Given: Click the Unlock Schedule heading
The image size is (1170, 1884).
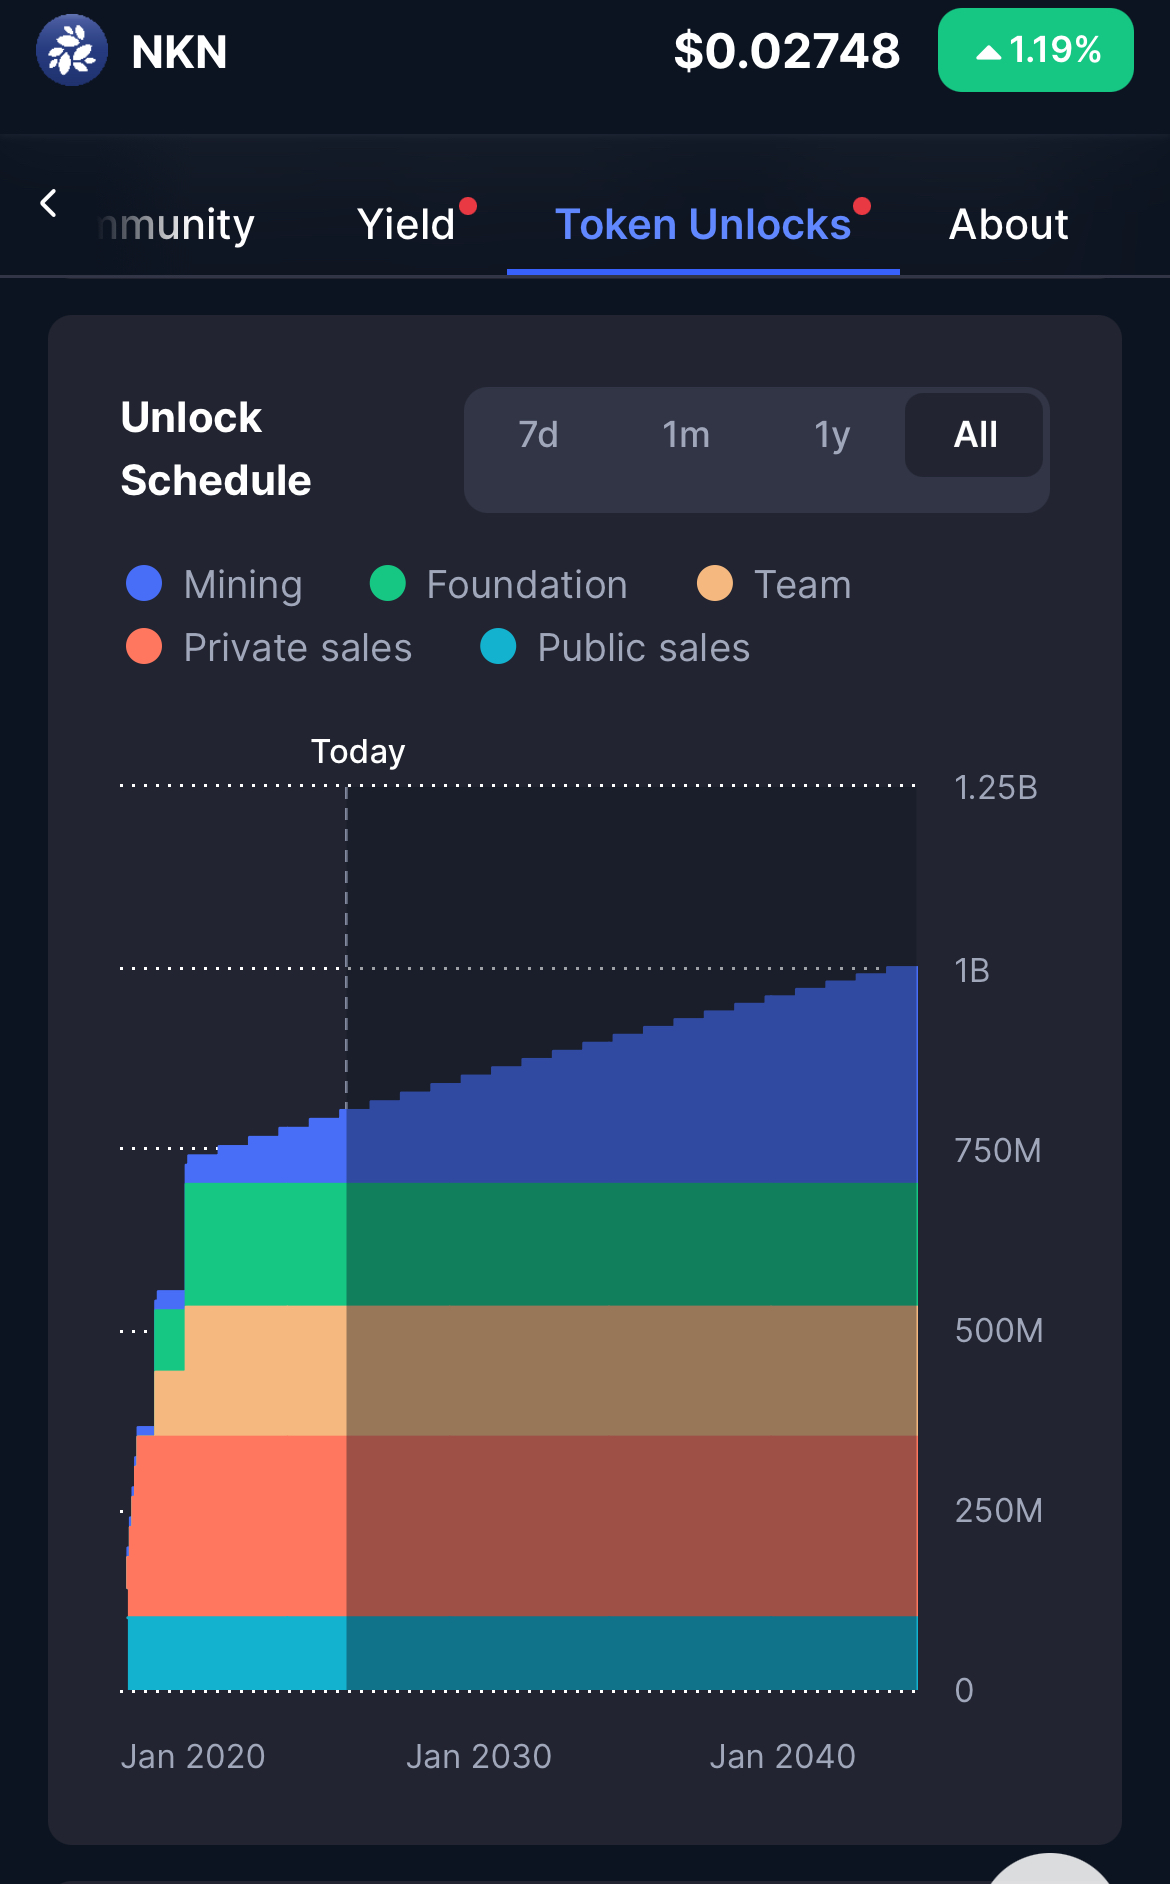Looking at the screenshot, I should [216, 449].
